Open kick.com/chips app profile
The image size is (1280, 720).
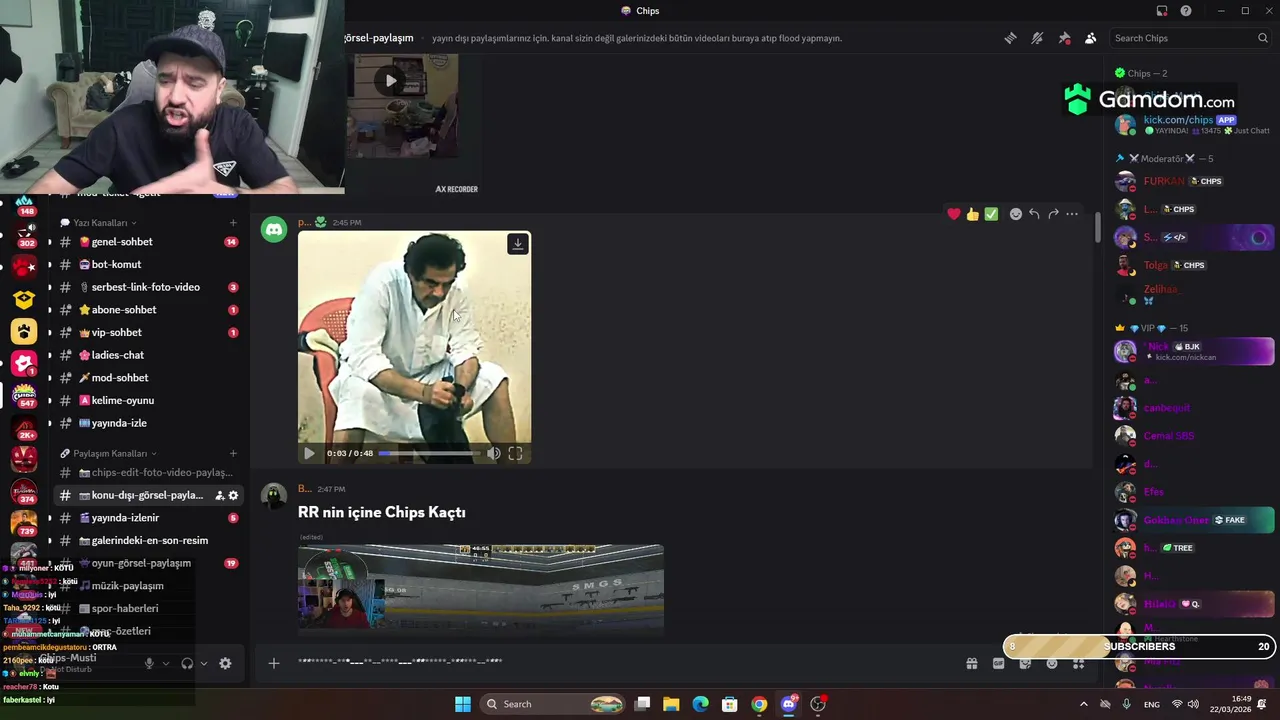(1194, 125)
